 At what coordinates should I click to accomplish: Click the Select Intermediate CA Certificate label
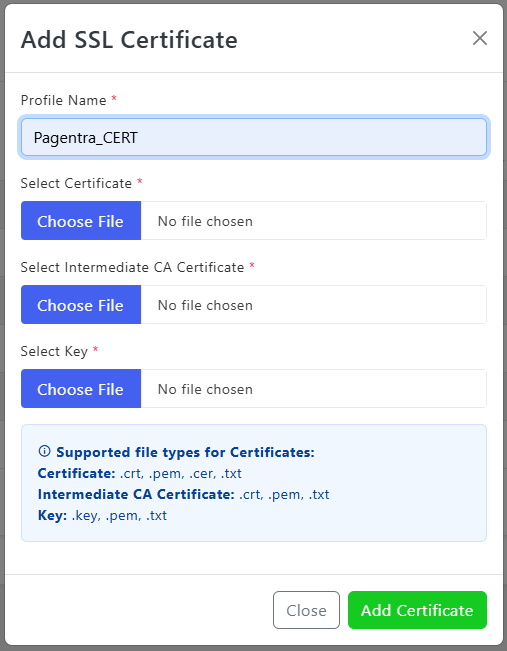tap(132, 267)
